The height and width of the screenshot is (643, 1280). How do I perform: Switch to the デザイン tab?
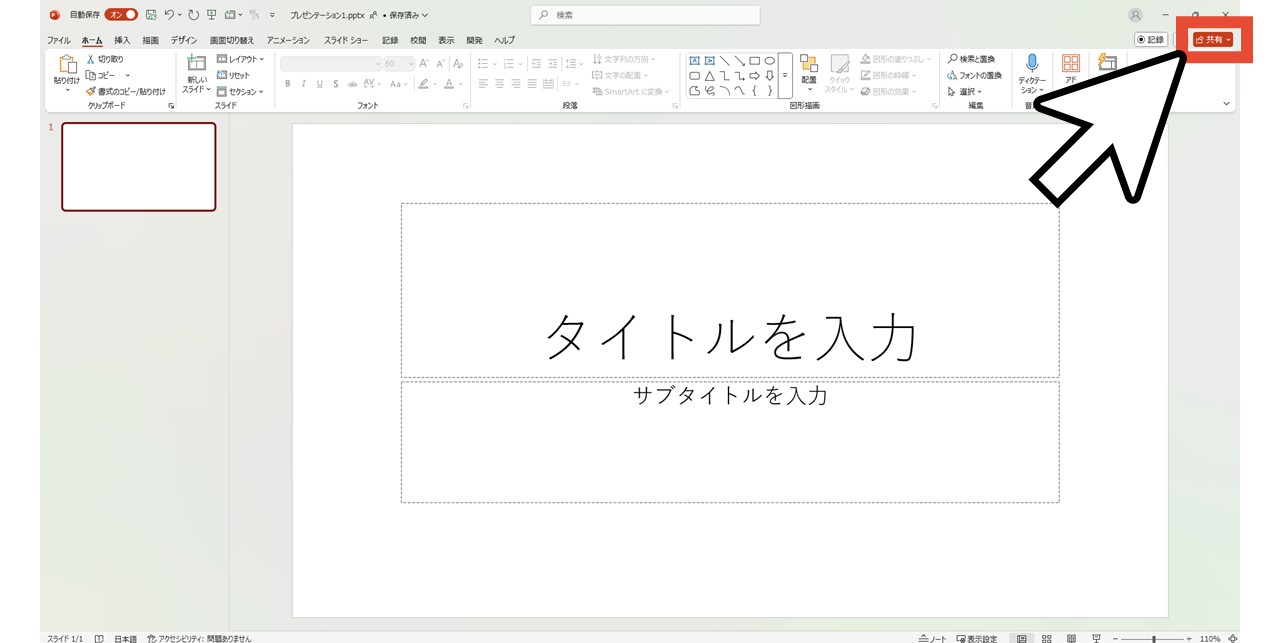coord(184,40)
